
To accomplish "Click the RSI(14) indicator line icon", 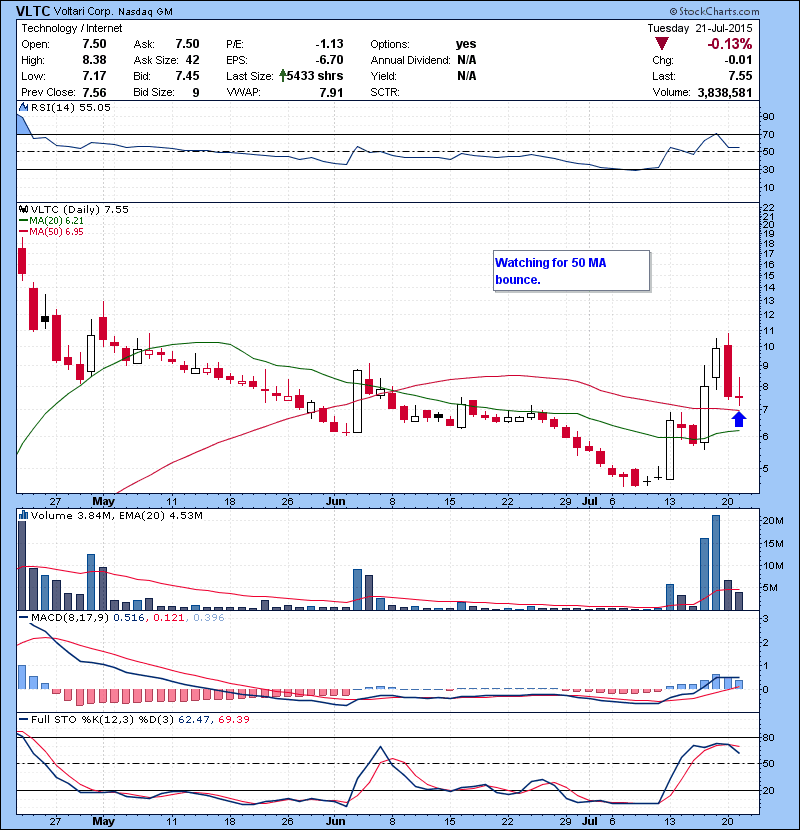I will coord(23,107).
